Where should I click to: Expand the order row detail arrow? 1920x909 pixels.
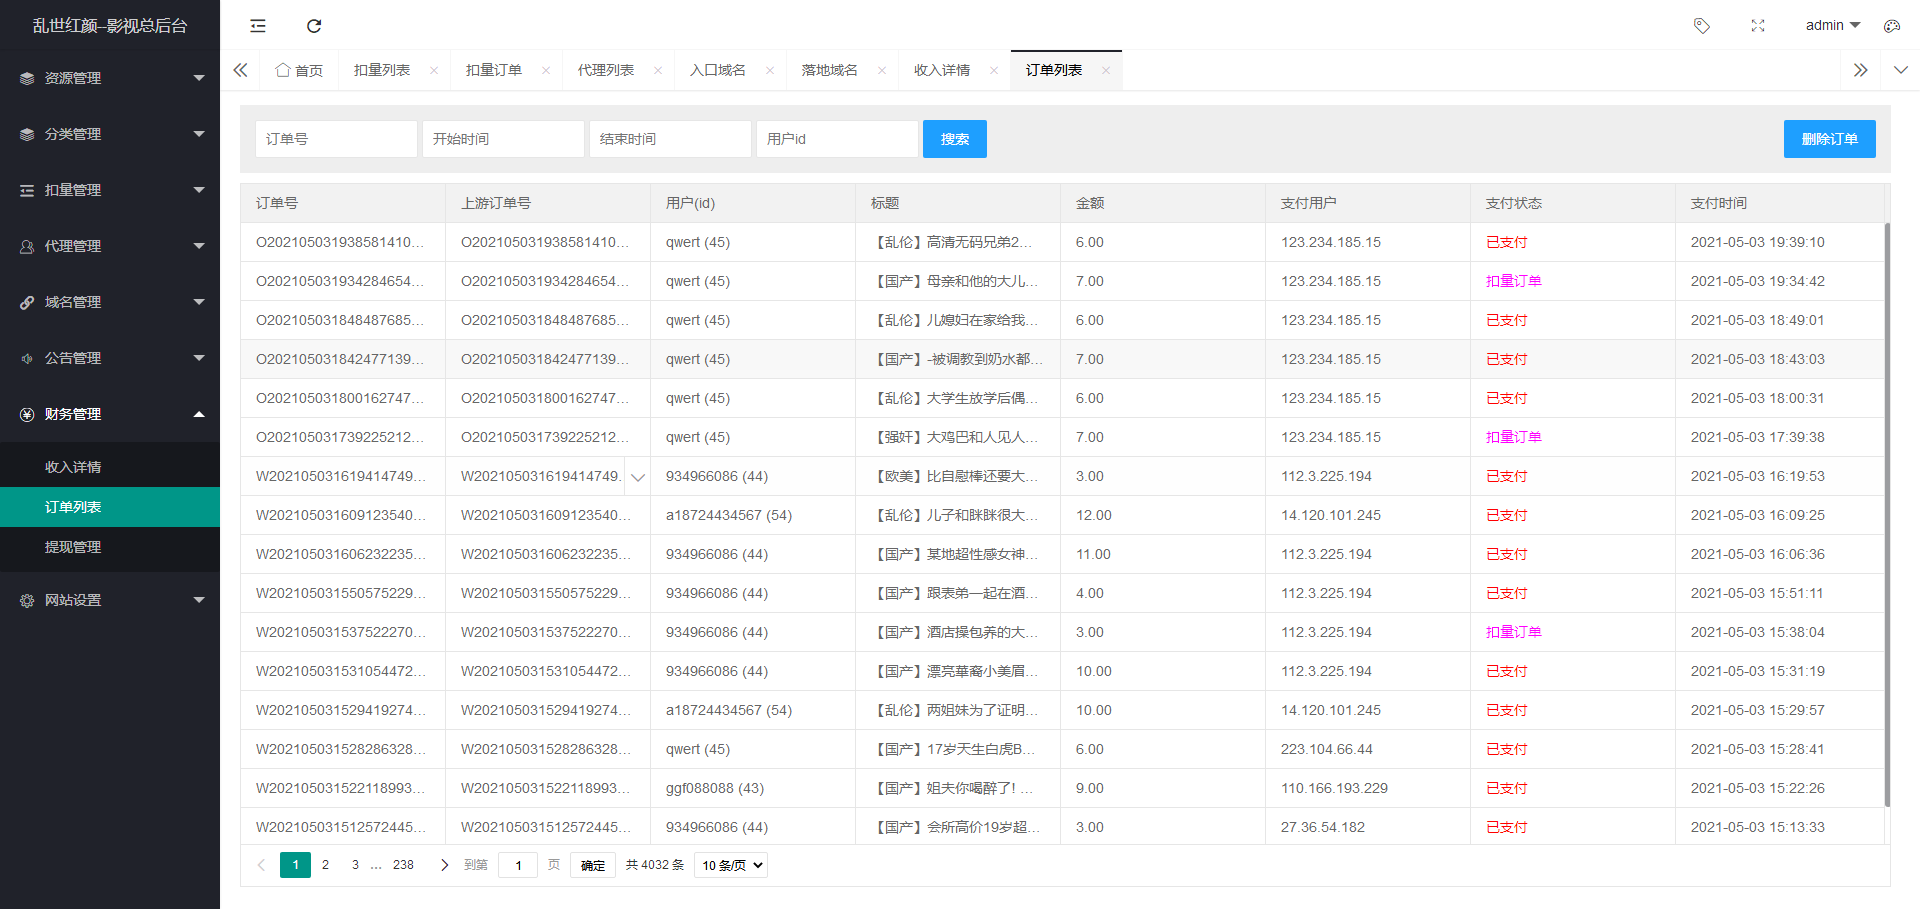pos(638,477)
